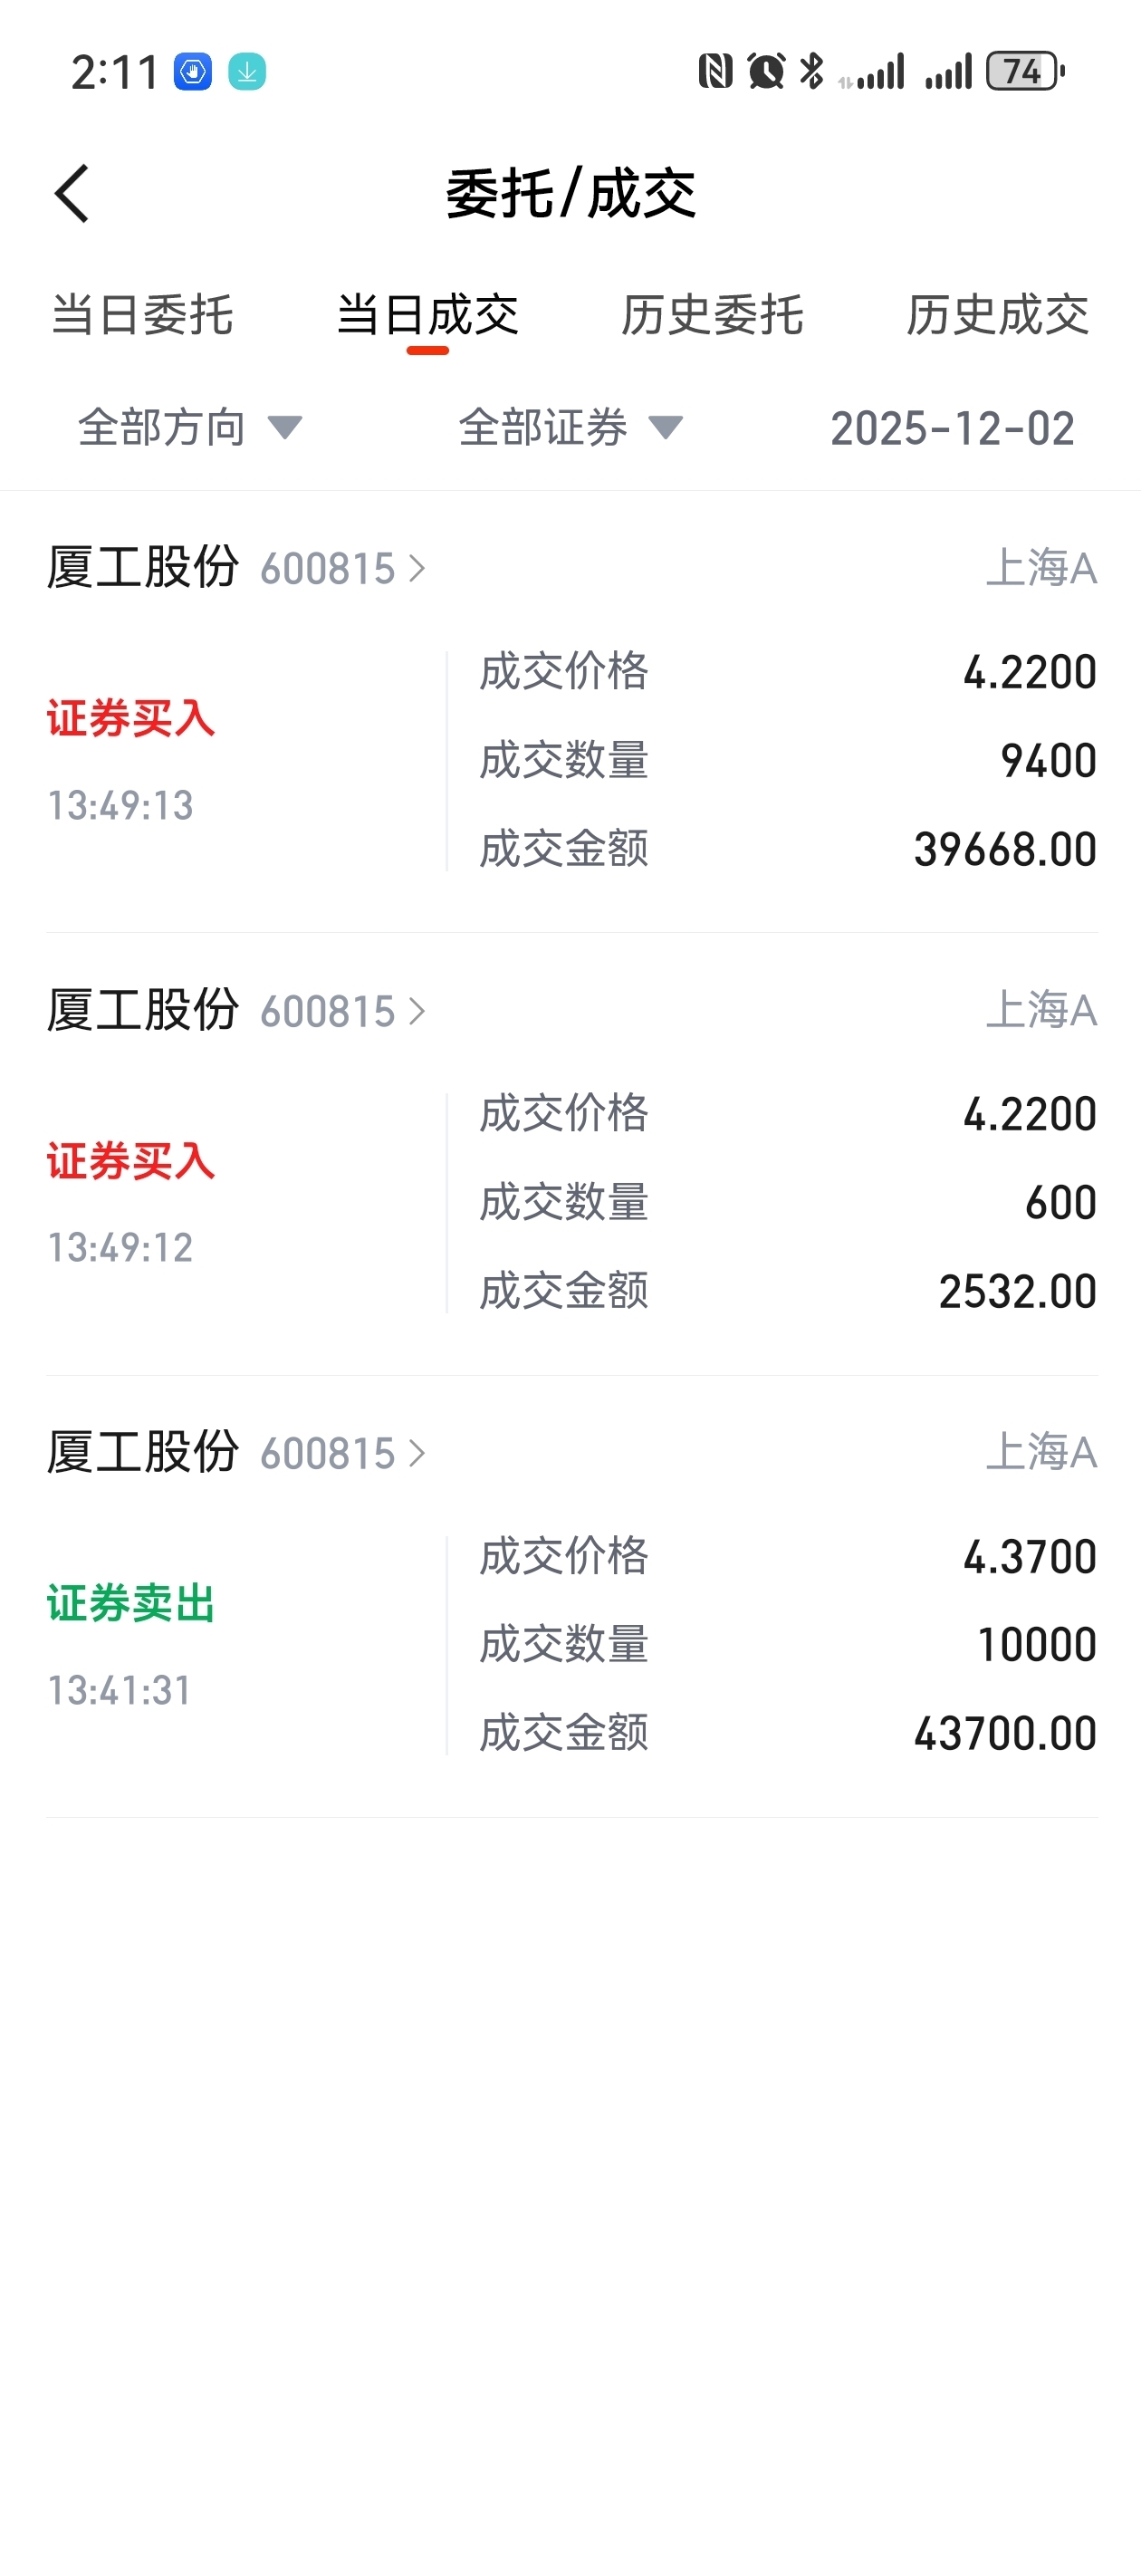Tap the 证券卖出 label of the 13:41:31 trade

(x=131, y=1604)
